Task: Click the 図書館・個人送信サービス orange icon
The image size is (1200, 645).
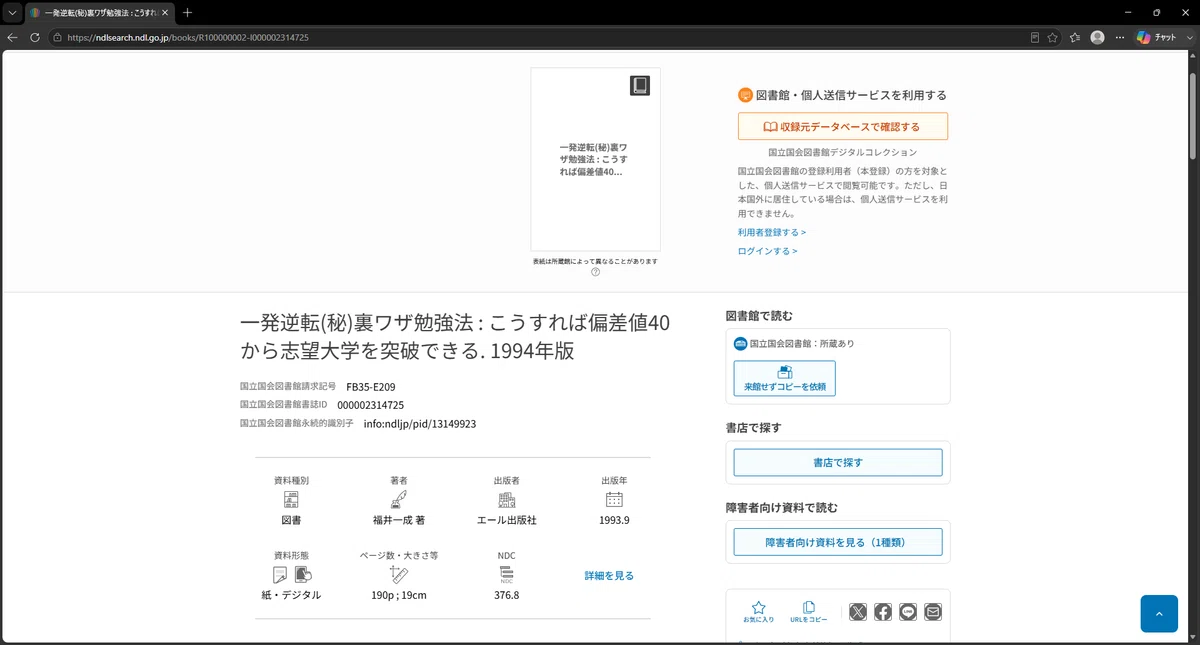Action: click(x=745, y=95)
